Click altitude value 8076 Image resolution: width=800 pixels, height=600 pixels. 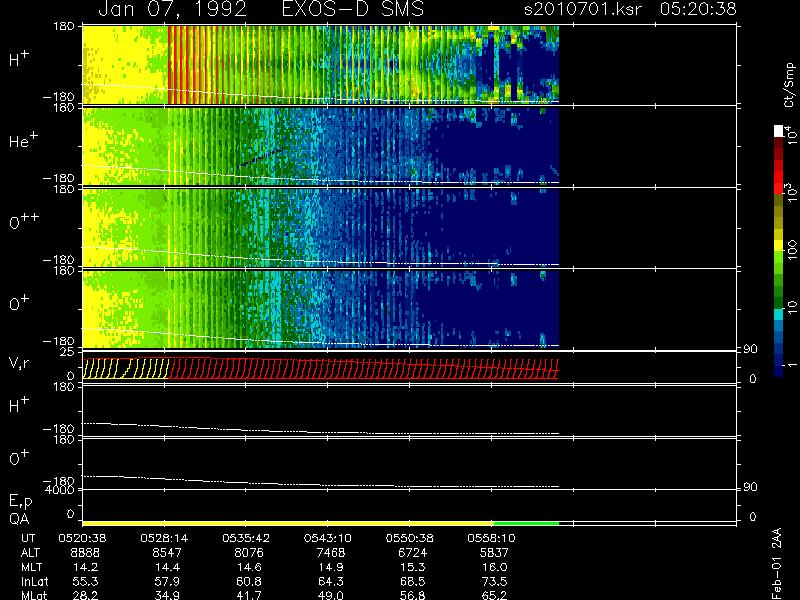[x=249, y=553]
